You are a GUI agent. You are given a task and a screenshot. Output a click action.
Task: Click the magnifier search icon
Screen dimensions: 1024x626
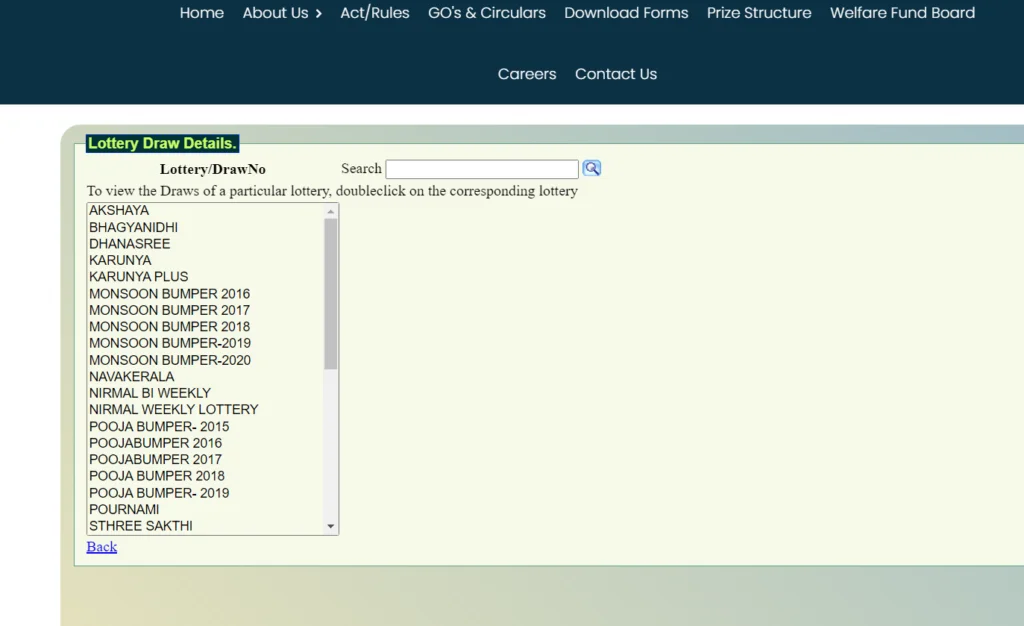point(592,168)
